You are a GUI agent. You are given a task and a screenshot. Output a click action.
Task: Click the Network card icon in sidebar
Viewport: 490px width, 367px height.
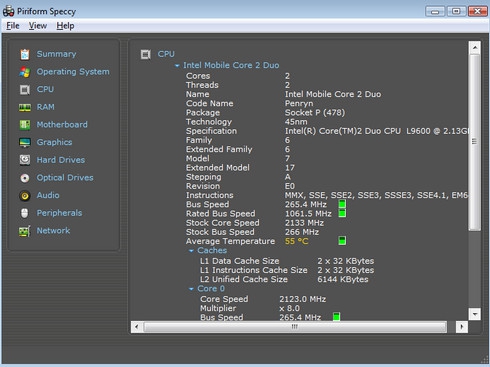(x=25, y=231)
